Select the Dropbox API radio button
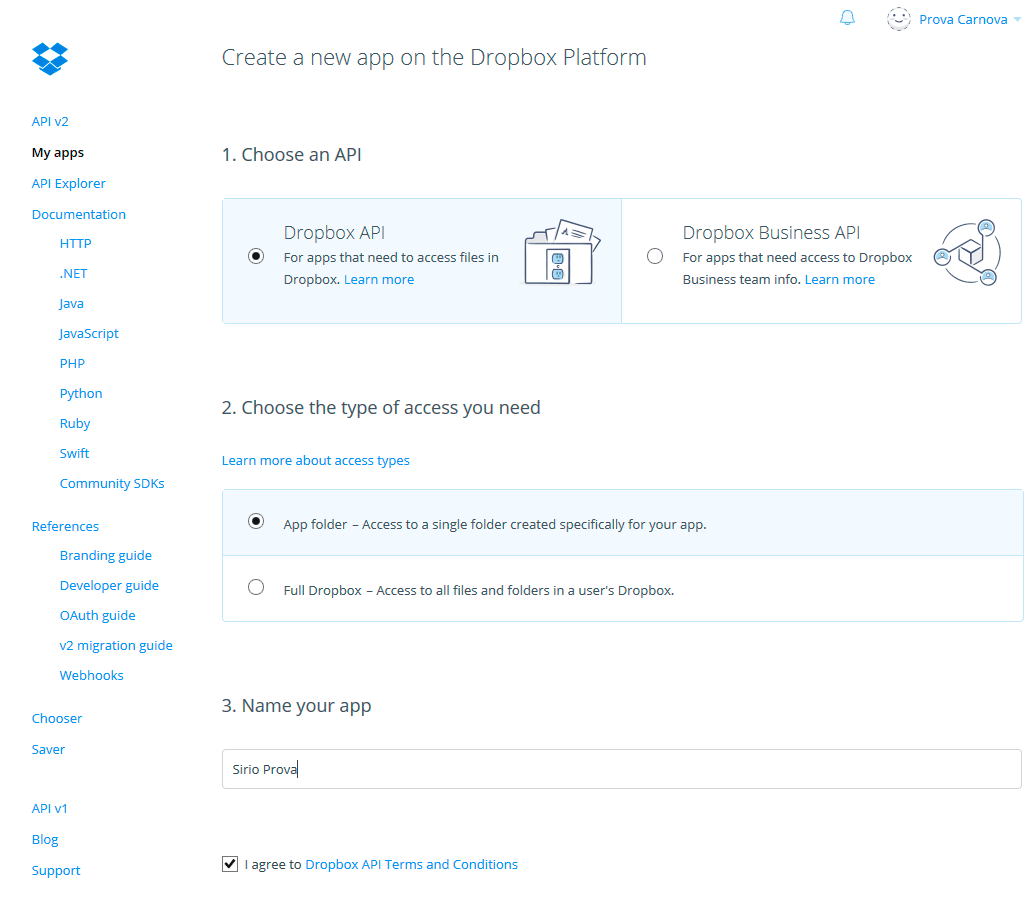Viewport: 1034px width, 924px height. pyautogui.click(x=256, y=256)
